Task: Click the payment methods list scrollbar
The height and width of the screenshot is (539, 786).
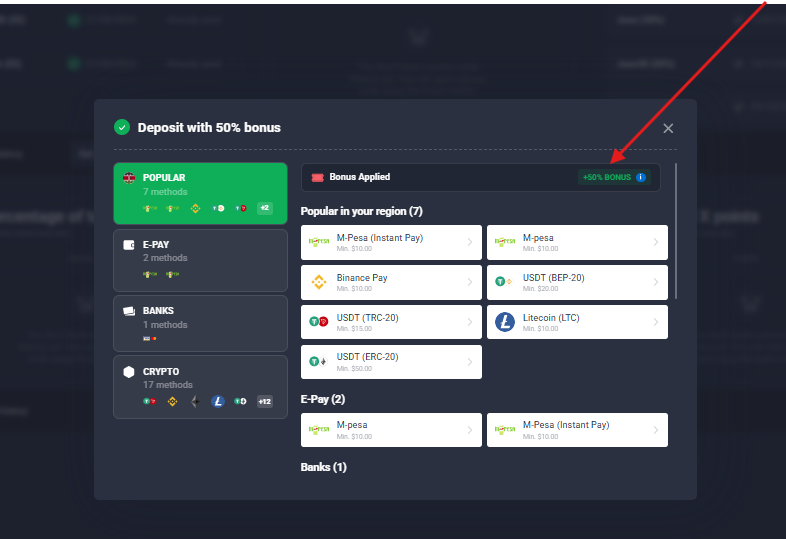Action: click(676, 231)
